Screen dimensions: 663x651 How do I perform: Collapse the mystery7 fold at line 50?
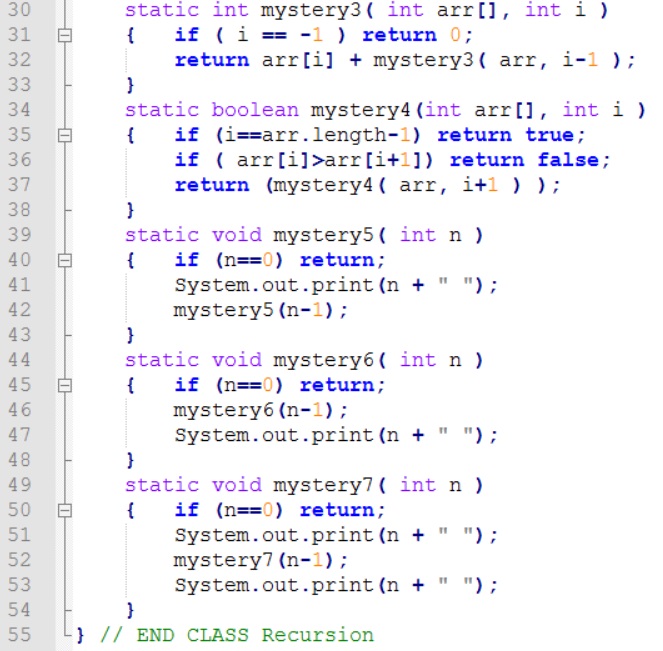pyautogui.click(x=65, y=511)
